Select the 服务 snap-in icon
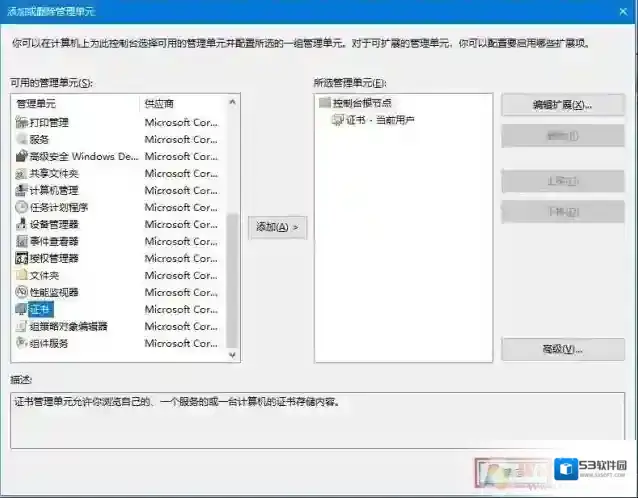 point(22,139)
